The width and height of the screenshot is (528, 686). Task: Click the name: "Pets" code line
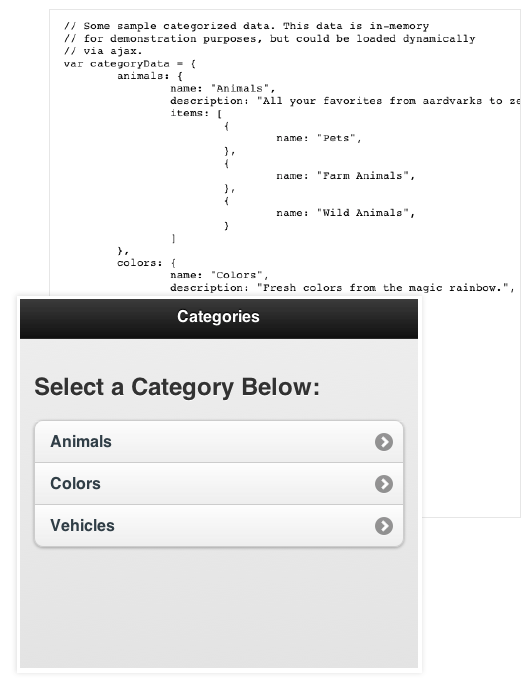click(x=319, y=138)
